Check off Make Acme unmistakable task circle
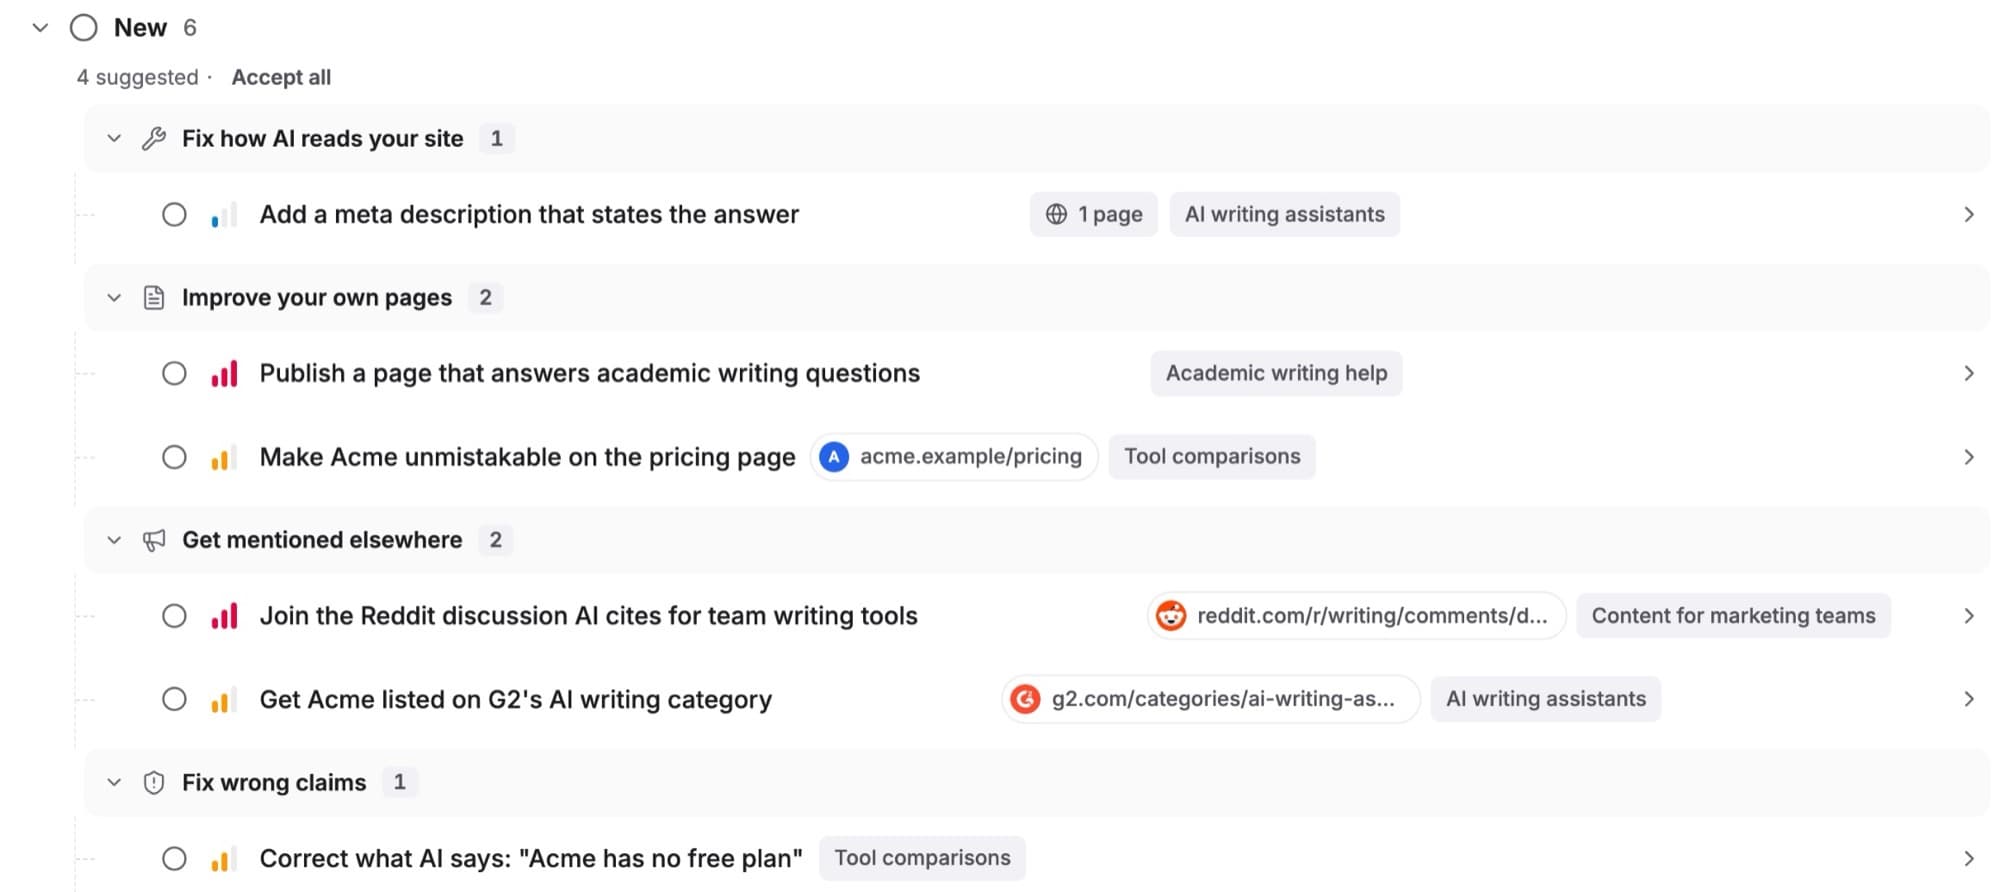Viewport: 2000px width, 892px height. [174, 458]
